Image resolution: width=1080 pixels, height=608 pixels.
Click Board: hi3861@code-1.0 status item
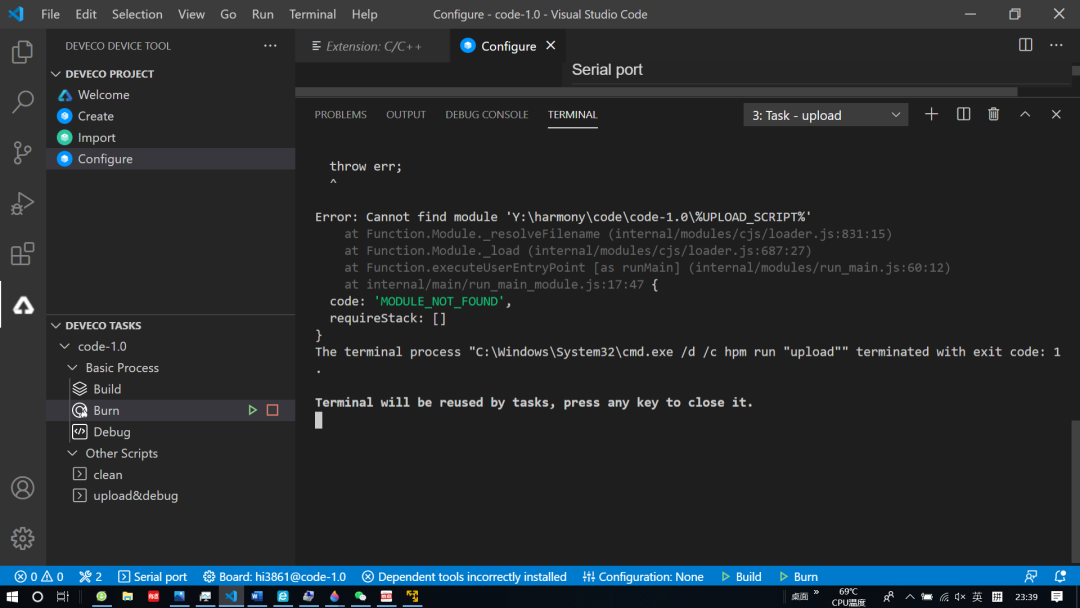274,577
